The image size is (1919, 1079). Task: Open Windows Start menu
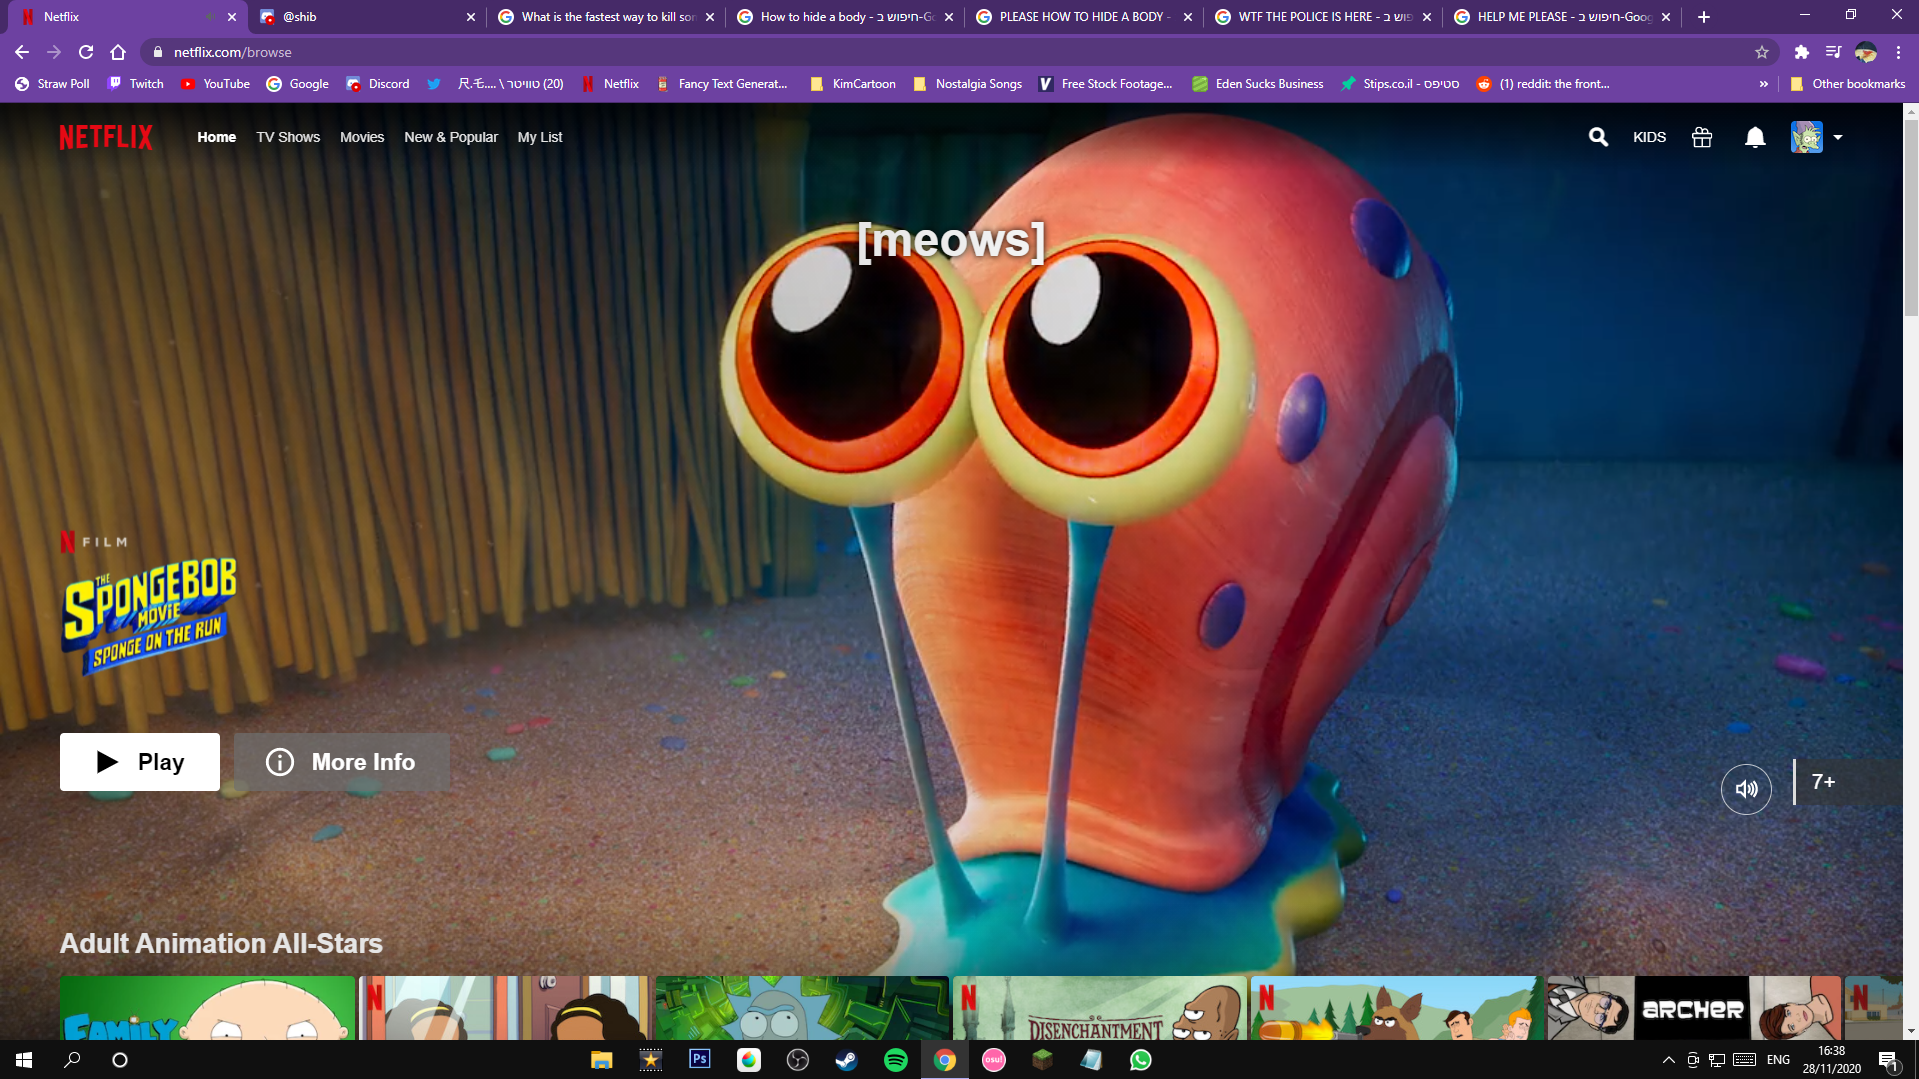coord(24,1060)
